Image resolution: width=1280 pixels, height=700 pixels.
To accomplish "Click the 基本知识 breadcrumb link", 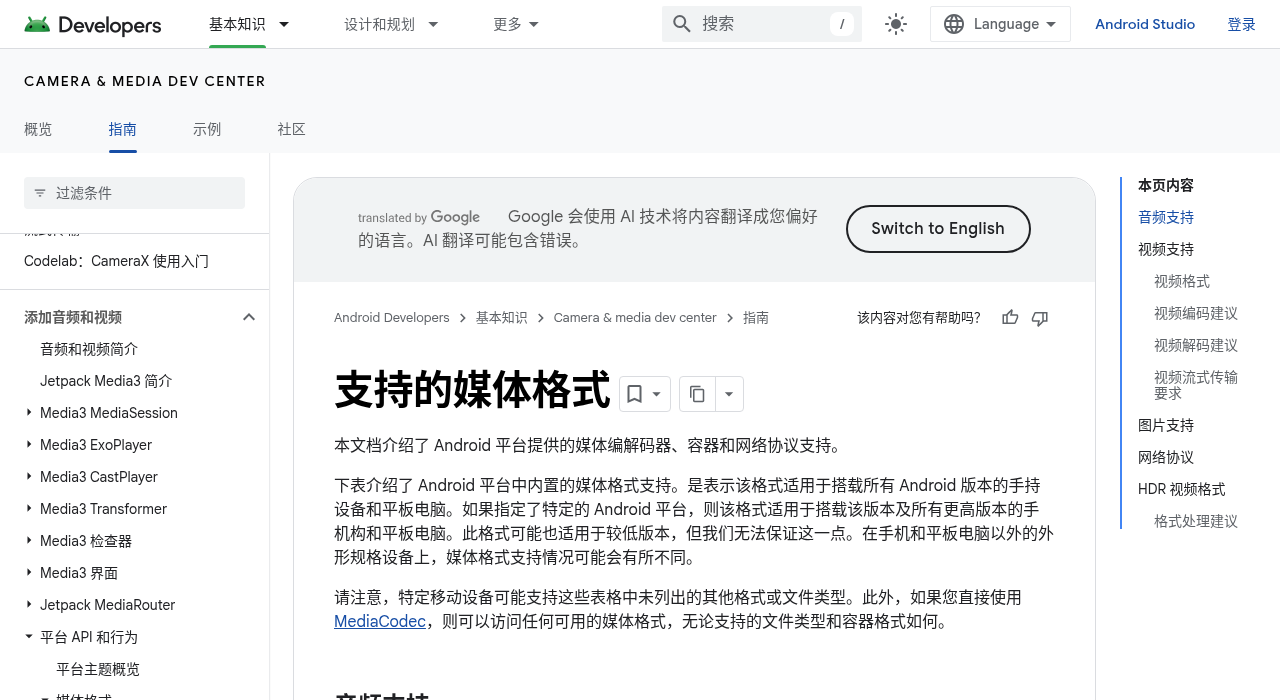I will (x=501, y=318).
